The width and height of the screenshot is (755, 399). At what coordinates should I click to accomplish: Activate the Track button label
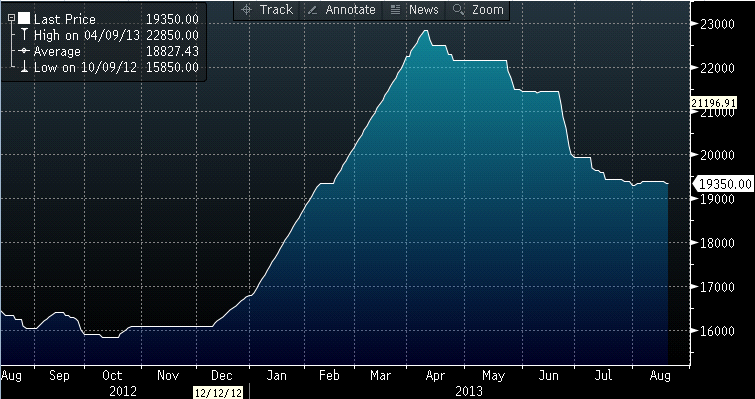pyautogui.click(x=276, y=10)
